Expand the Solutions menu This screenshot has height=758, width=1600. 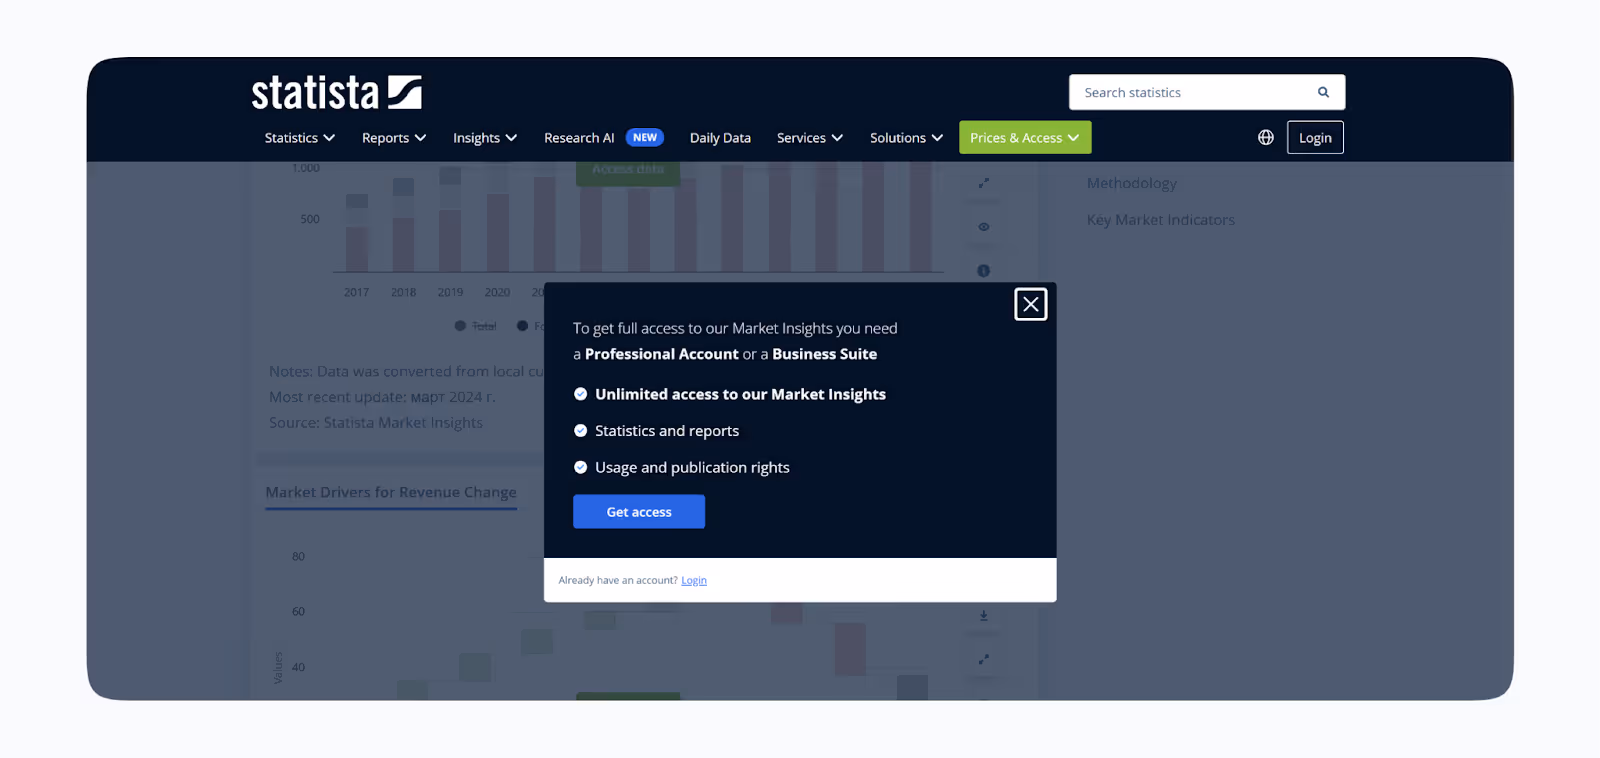coord(906,138)
